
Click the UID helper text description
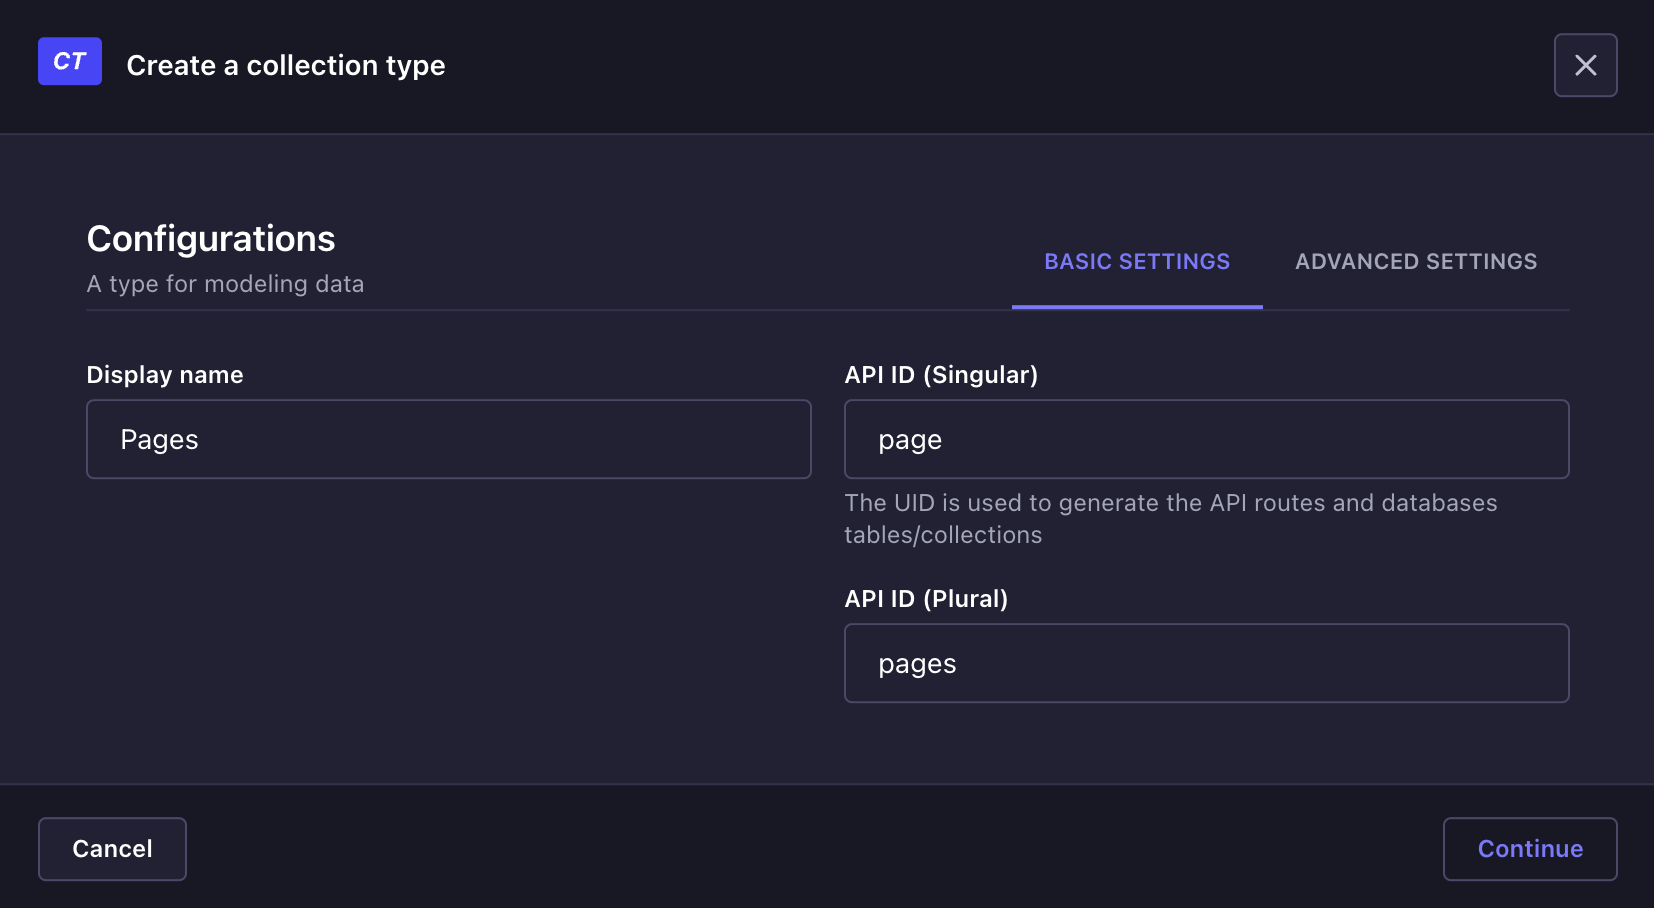point(1170,518)
